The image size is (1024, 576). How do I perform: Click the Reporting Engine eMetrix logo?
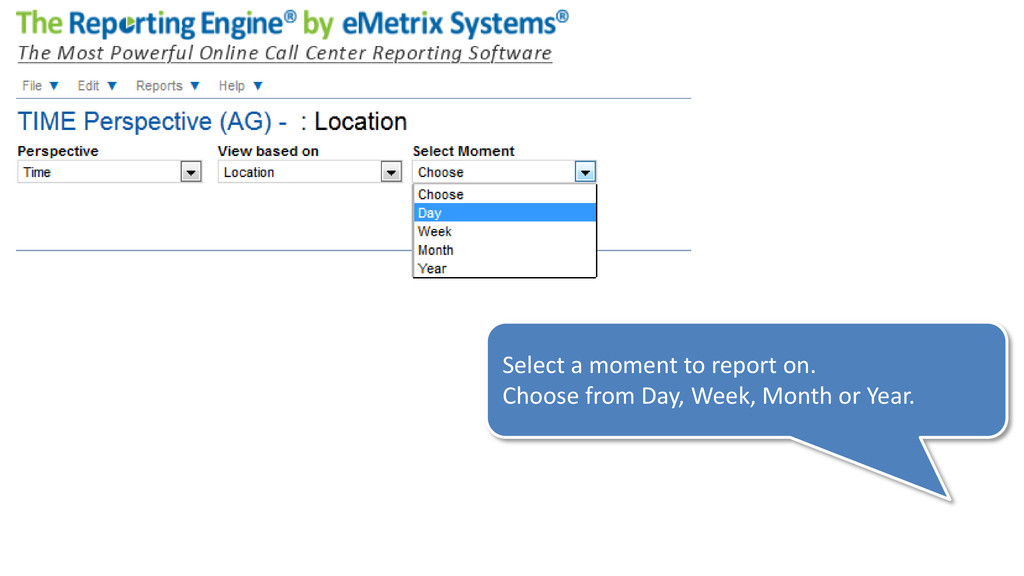[292, 25]
